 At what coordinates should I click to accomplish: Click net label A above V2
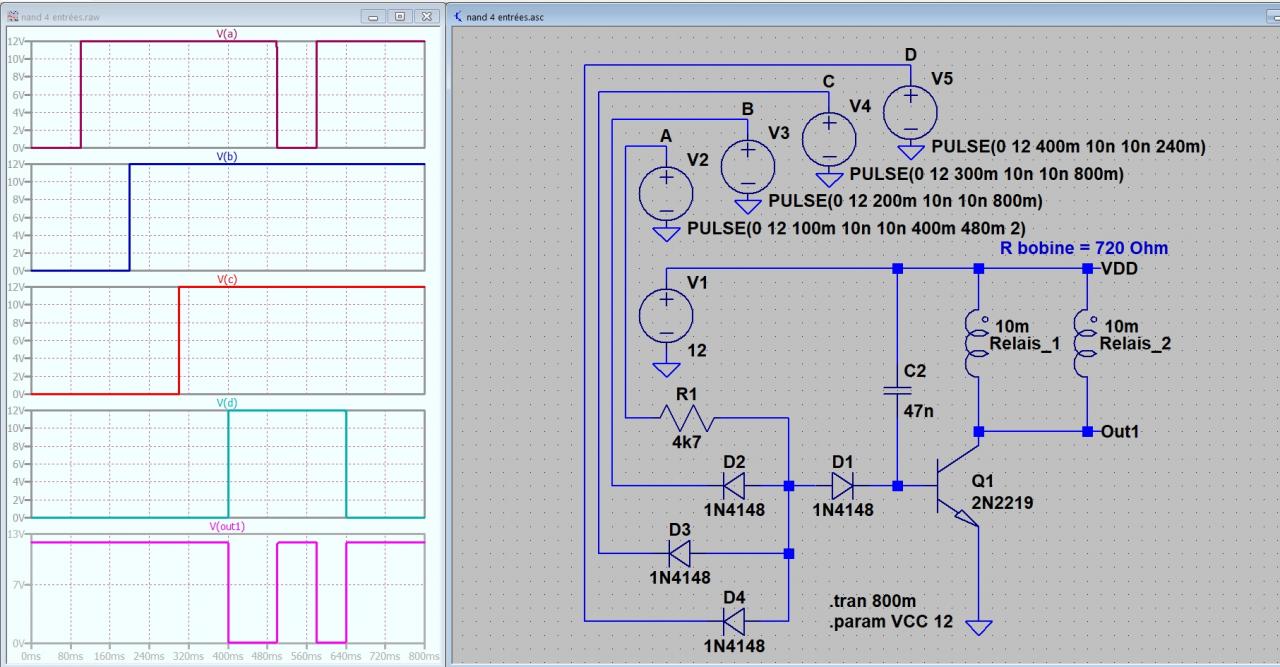[x=666, y=136]
